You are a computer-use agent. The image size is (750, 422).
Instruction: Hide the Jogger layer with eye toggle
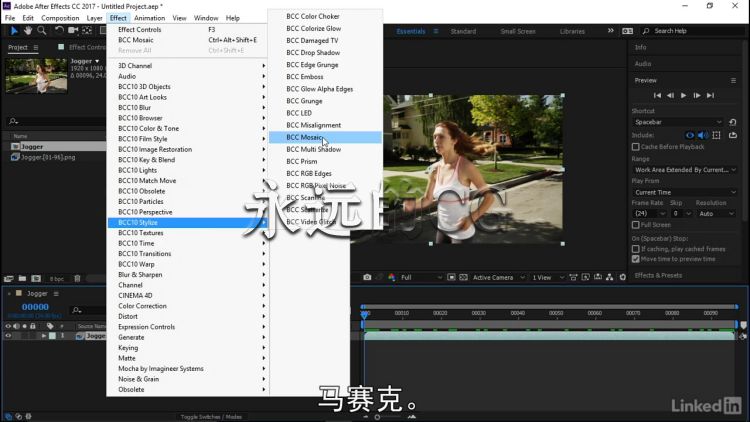coord(8,336)
